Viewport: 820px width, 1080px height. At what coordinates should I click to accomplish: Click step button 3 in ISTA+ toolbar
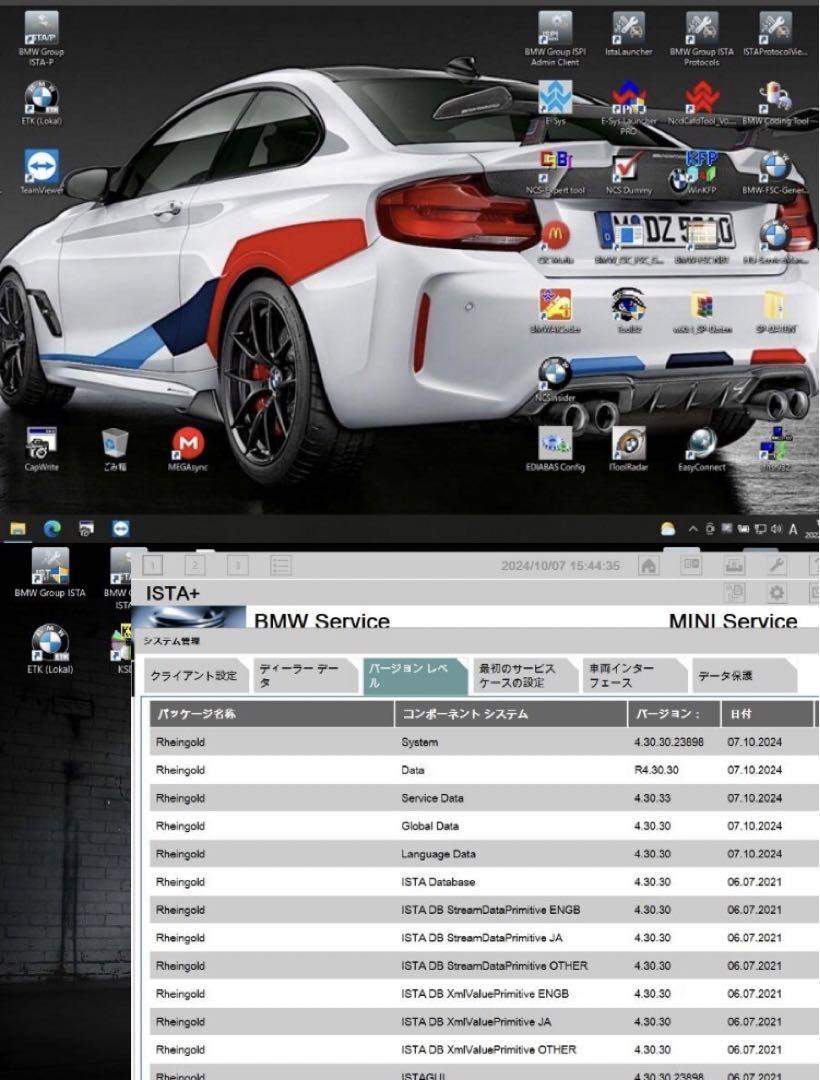[x=238, y=565]
